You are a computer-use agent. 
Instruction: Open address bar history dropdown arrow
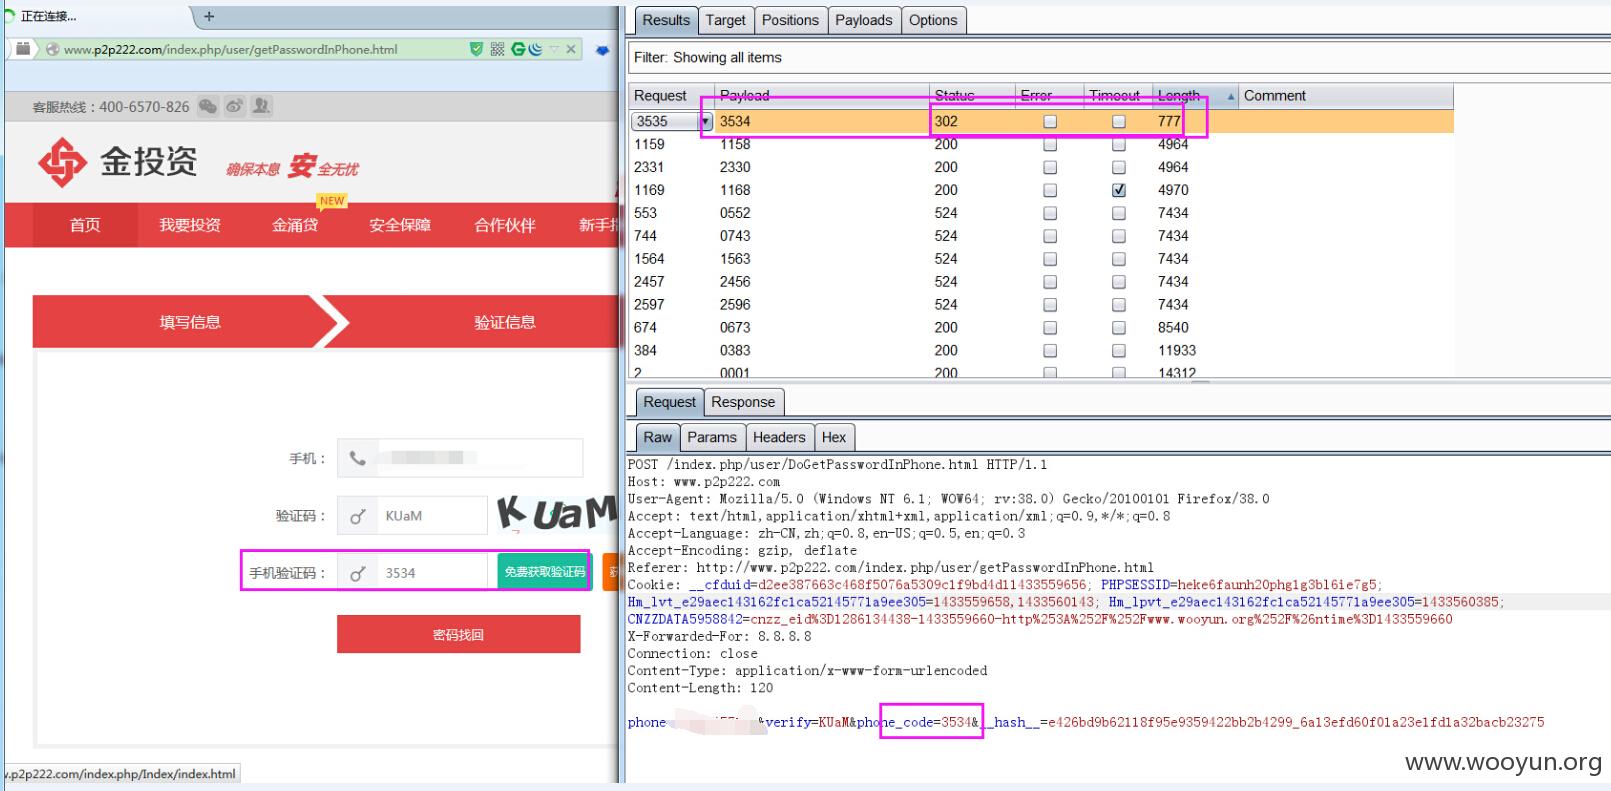(554, 49)
